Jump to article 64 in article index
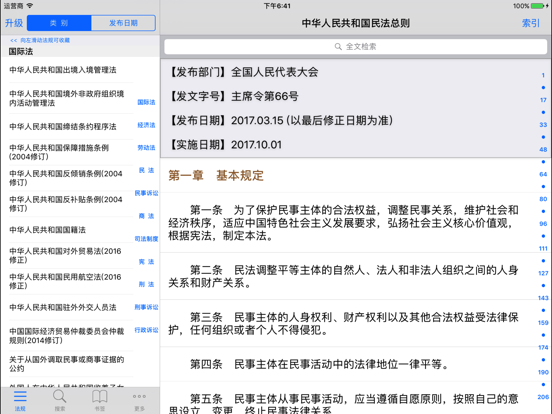The image size is (552, 414). point(543,174)
